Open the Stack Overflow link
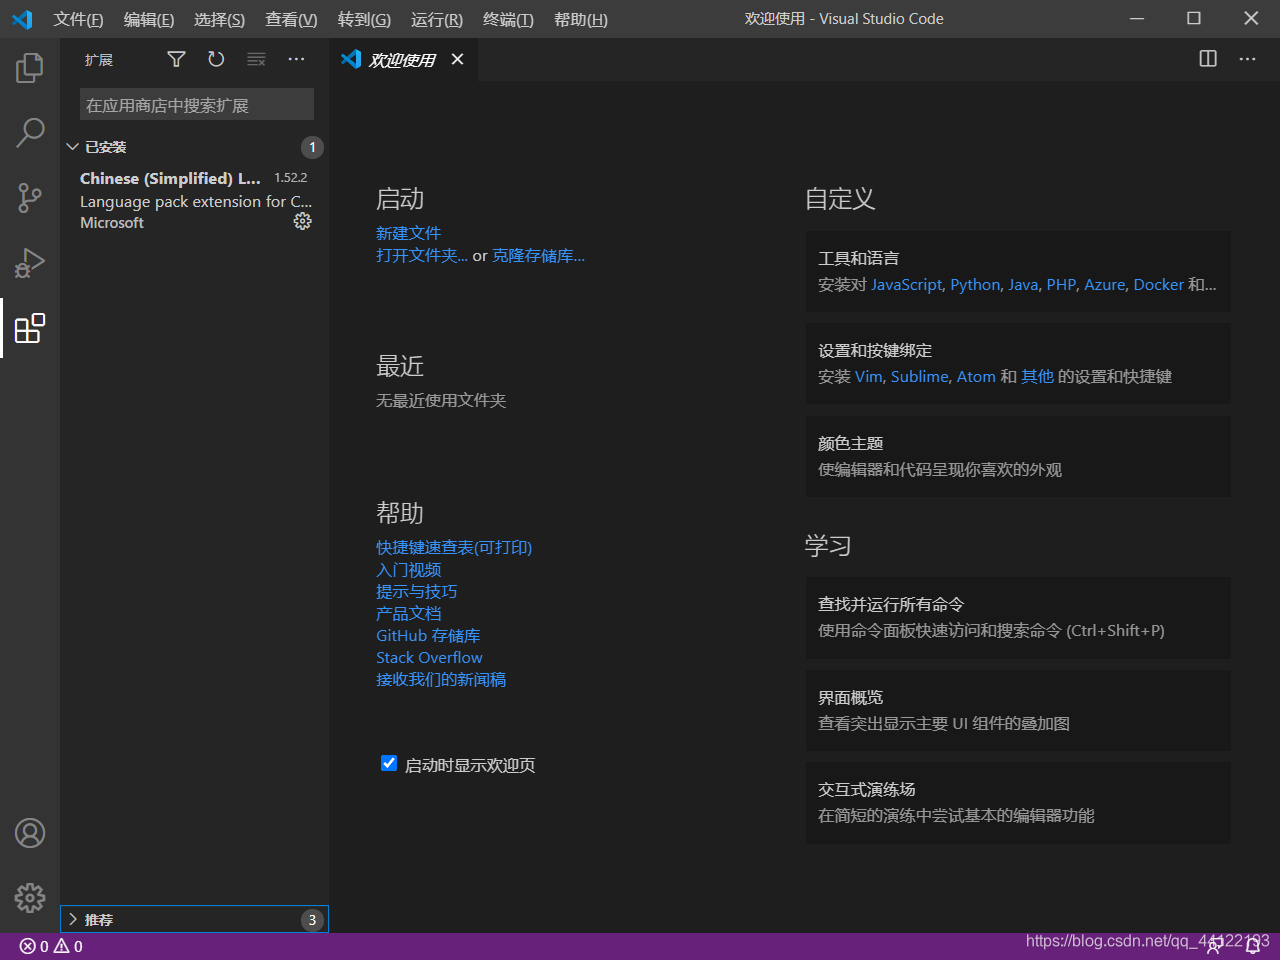 point(429,657)
